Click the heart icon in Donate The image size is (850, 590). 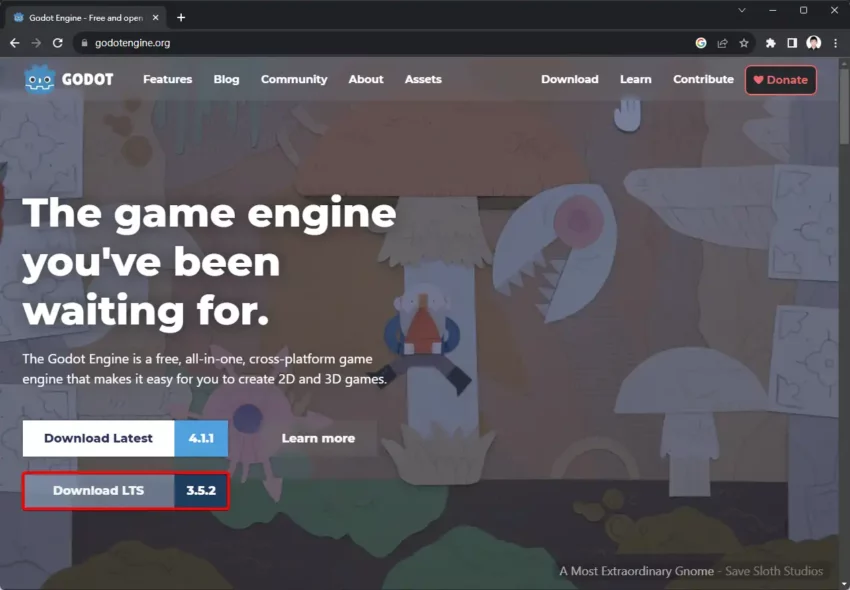(x=758, y=80)
